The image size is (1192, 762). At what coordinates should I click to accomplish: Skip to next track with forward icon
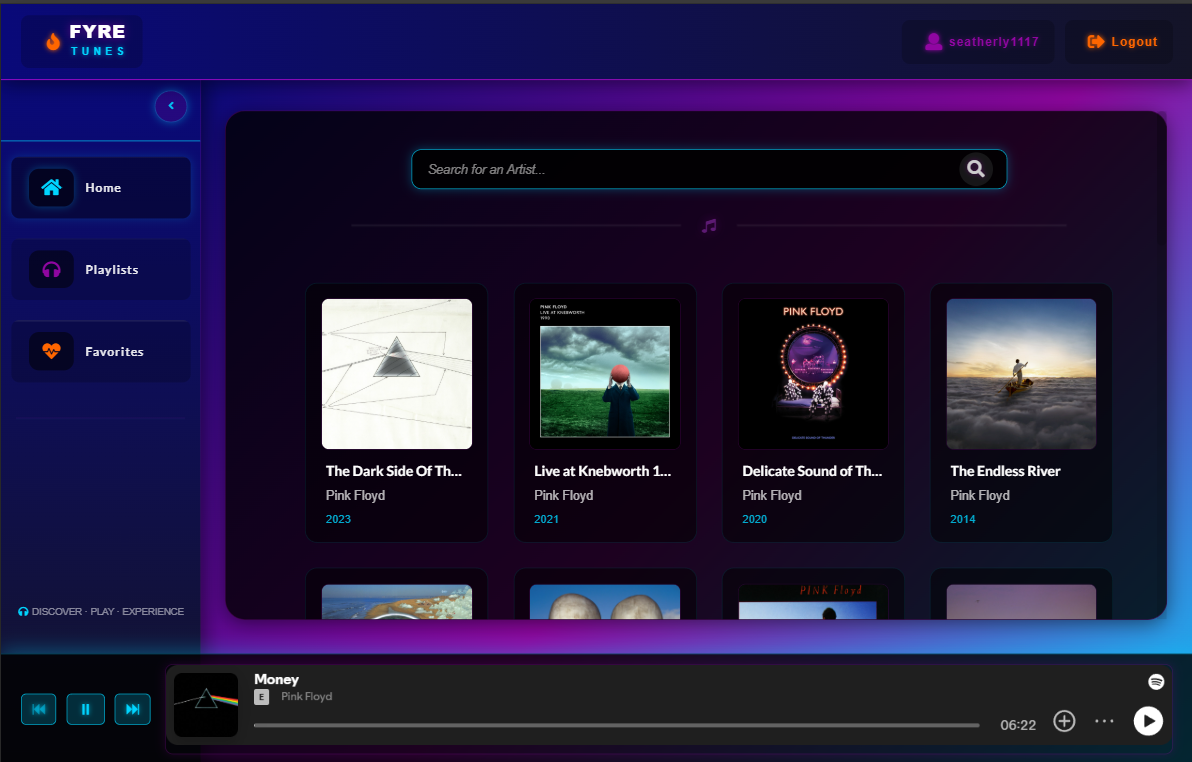tap(132, 708)
